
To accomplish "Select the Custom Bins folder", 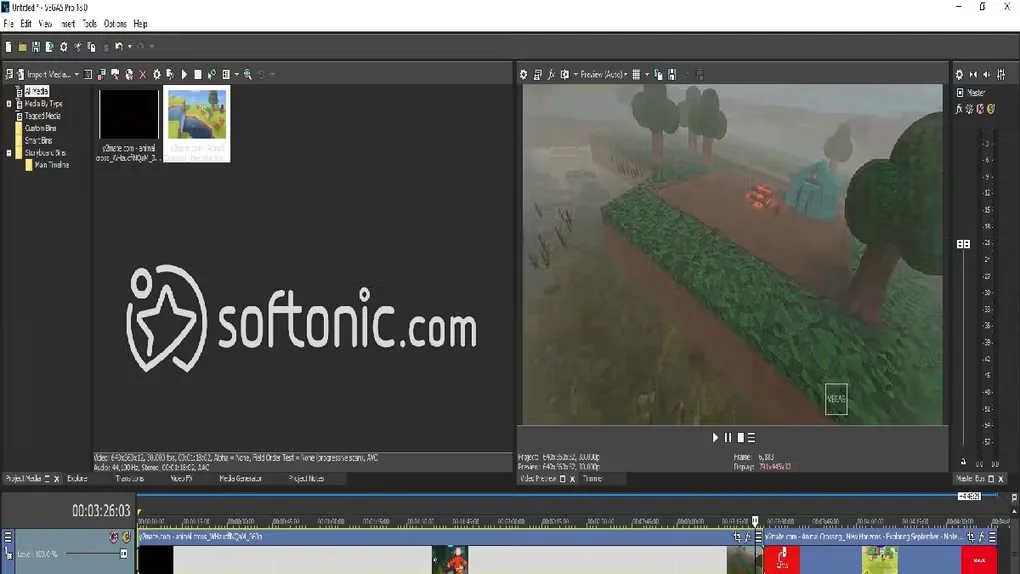I will [x=40, y=128].
